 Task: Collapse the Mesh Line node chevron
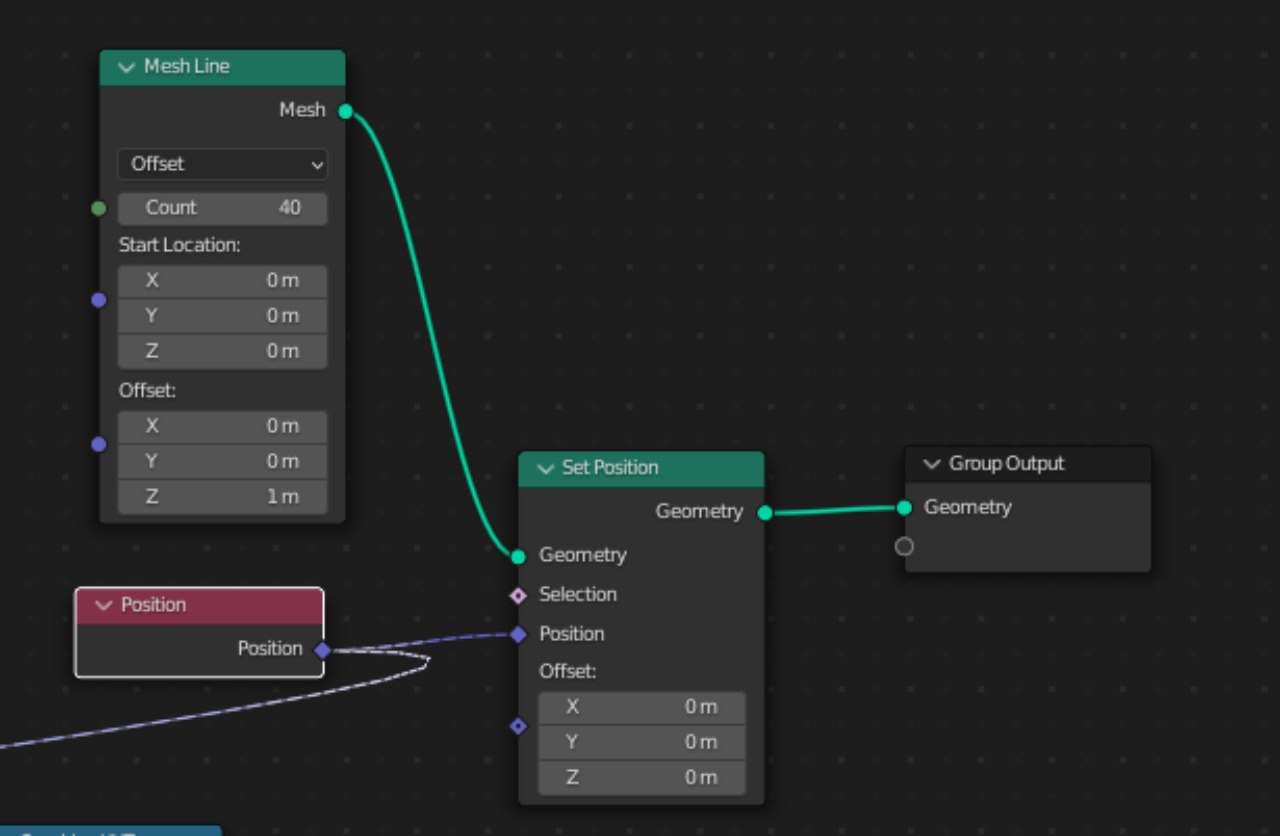126,67
